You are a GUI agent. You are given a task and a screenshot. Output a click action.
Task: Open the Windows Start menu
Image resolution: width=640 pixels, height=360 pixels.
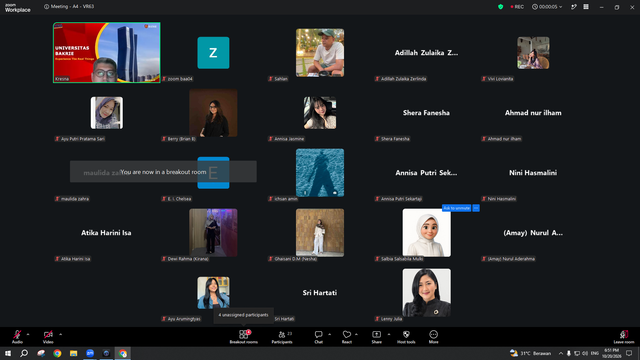8,353
